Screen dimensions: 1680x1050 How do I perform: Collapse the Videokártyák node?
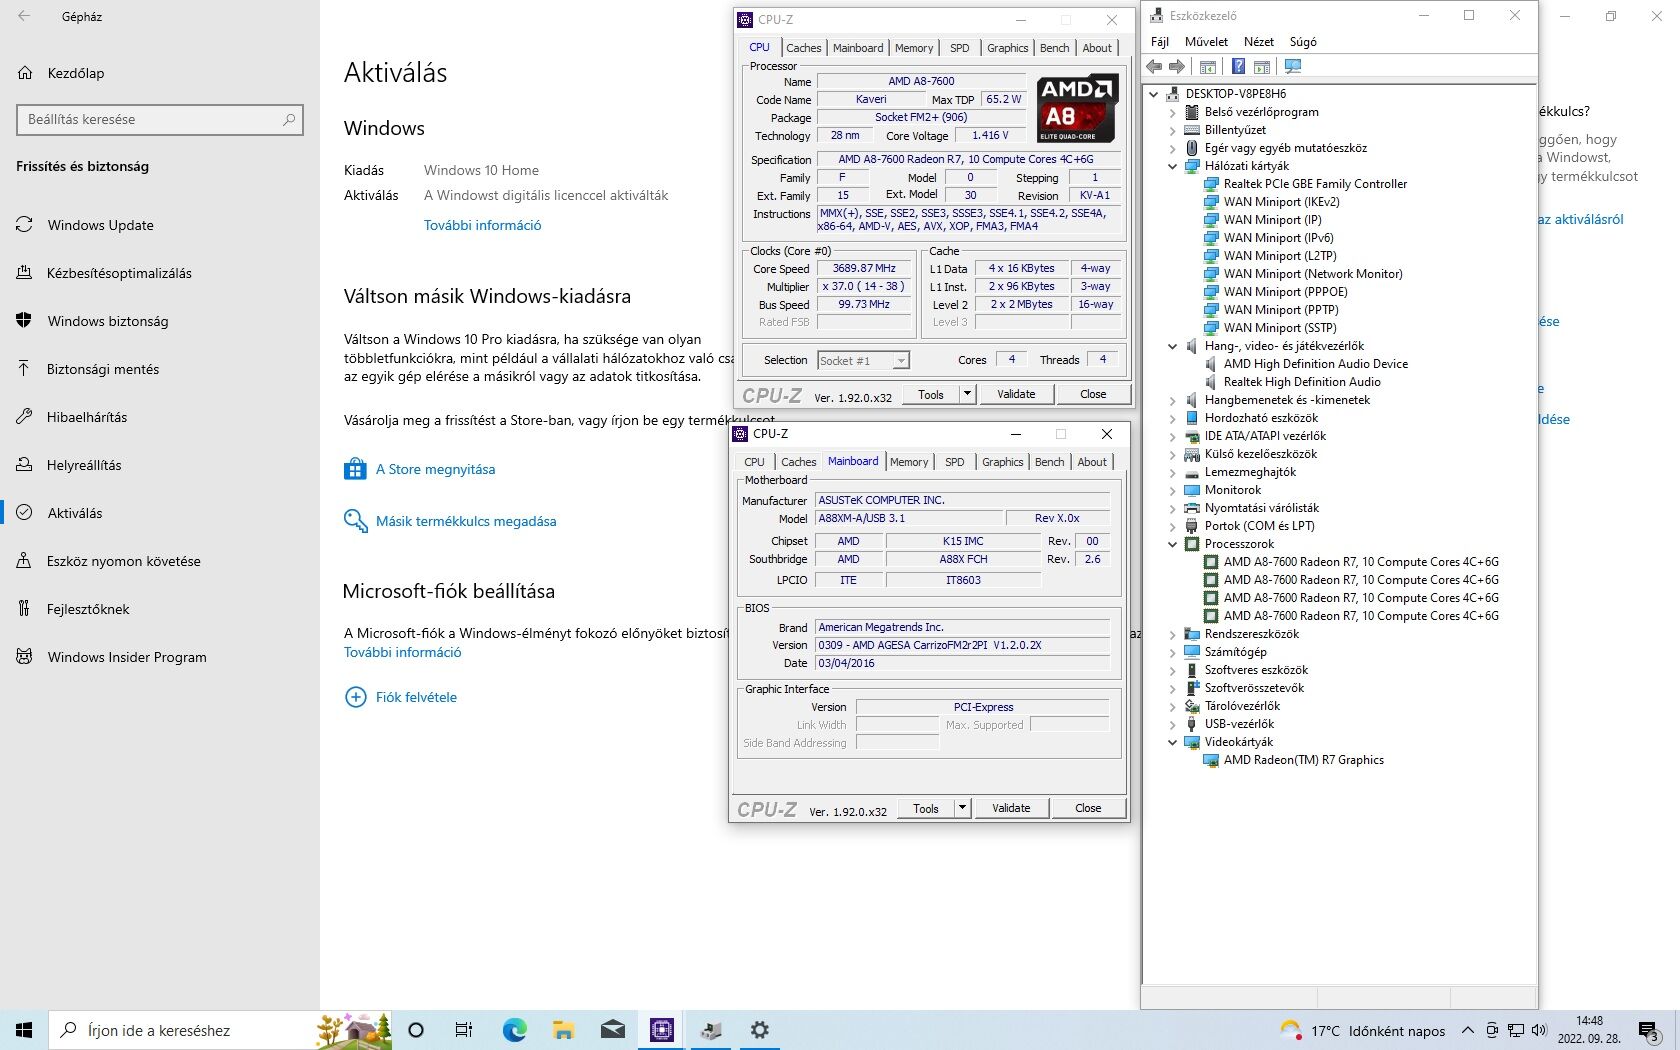pyautogui.click(x=1173, y=742)
